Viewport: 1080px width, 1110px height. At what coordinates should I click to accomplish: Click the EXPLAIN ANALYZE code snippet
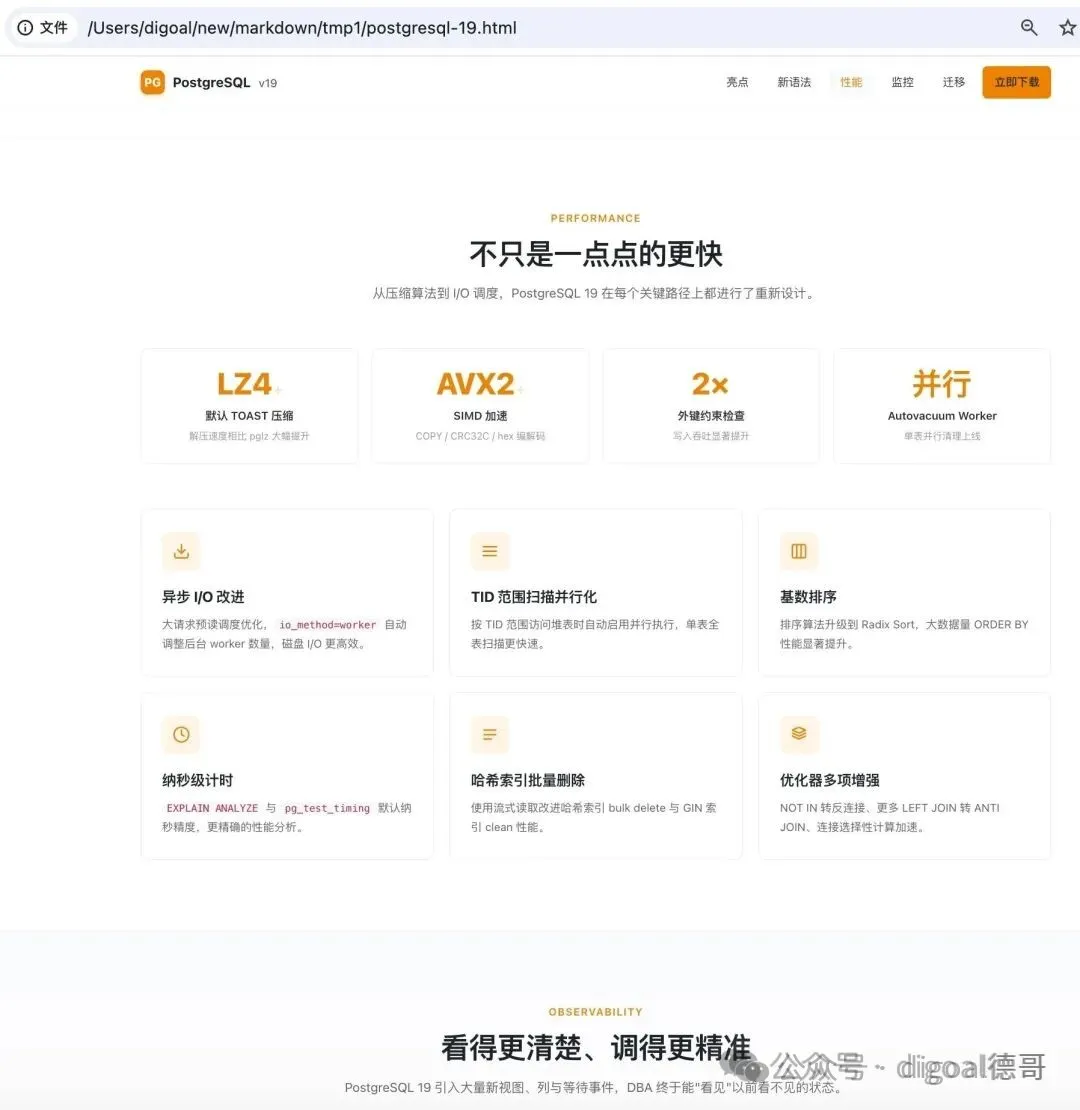(212, 808)
